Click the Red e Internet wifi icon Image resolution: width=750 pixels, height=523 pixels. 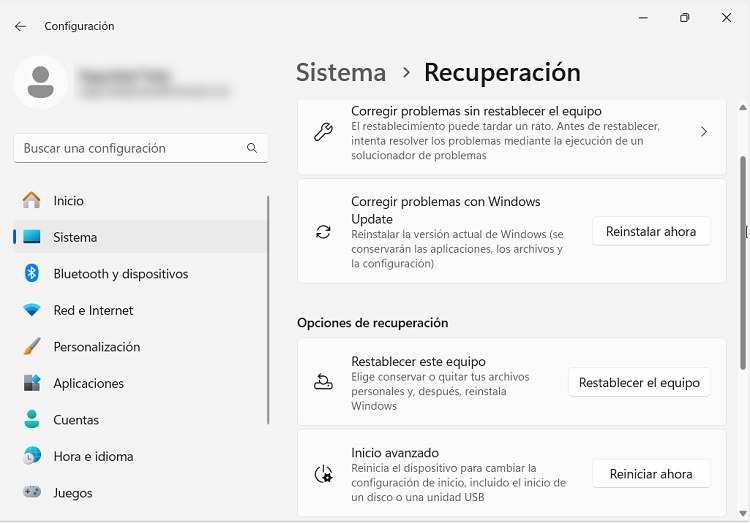pos(32,310)
